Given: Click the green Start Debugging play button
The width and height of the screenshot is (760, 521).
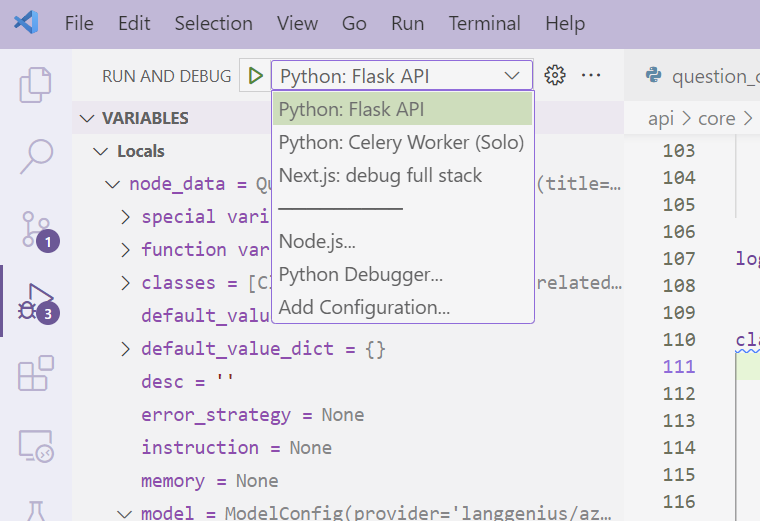Looking at the screenshot, I should [256, 76].
